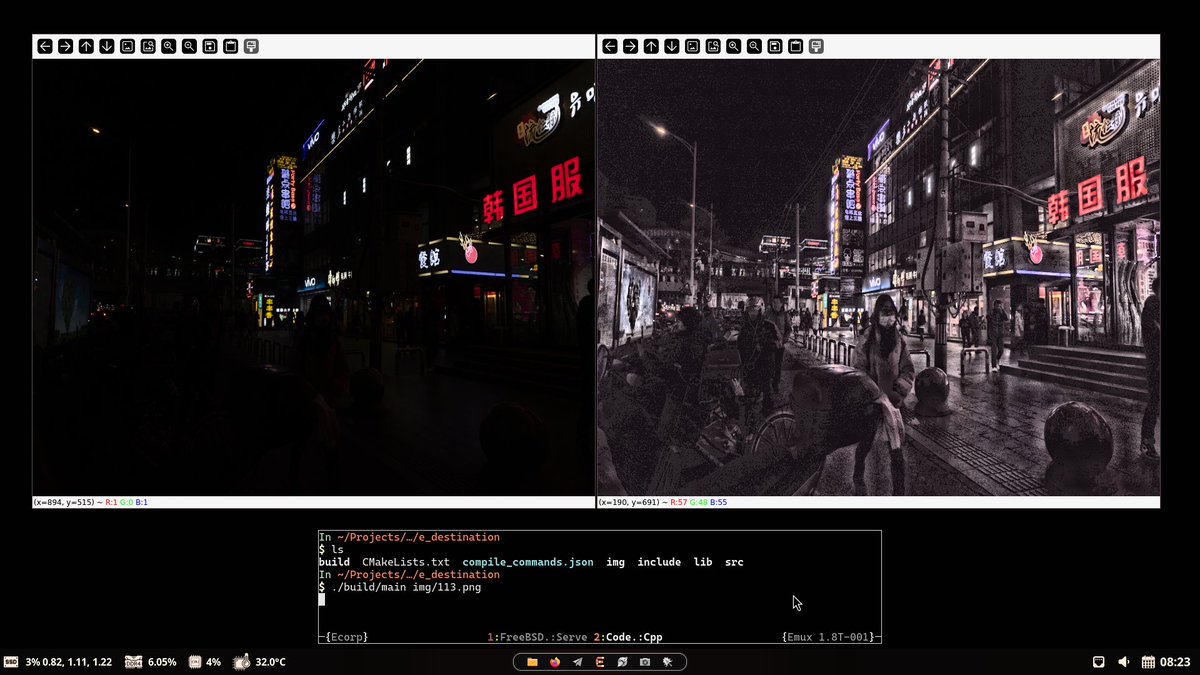This screenshot has height=675, width=1200.
Task: Open the orange E application icon in the dock
Action: point(599,662)
